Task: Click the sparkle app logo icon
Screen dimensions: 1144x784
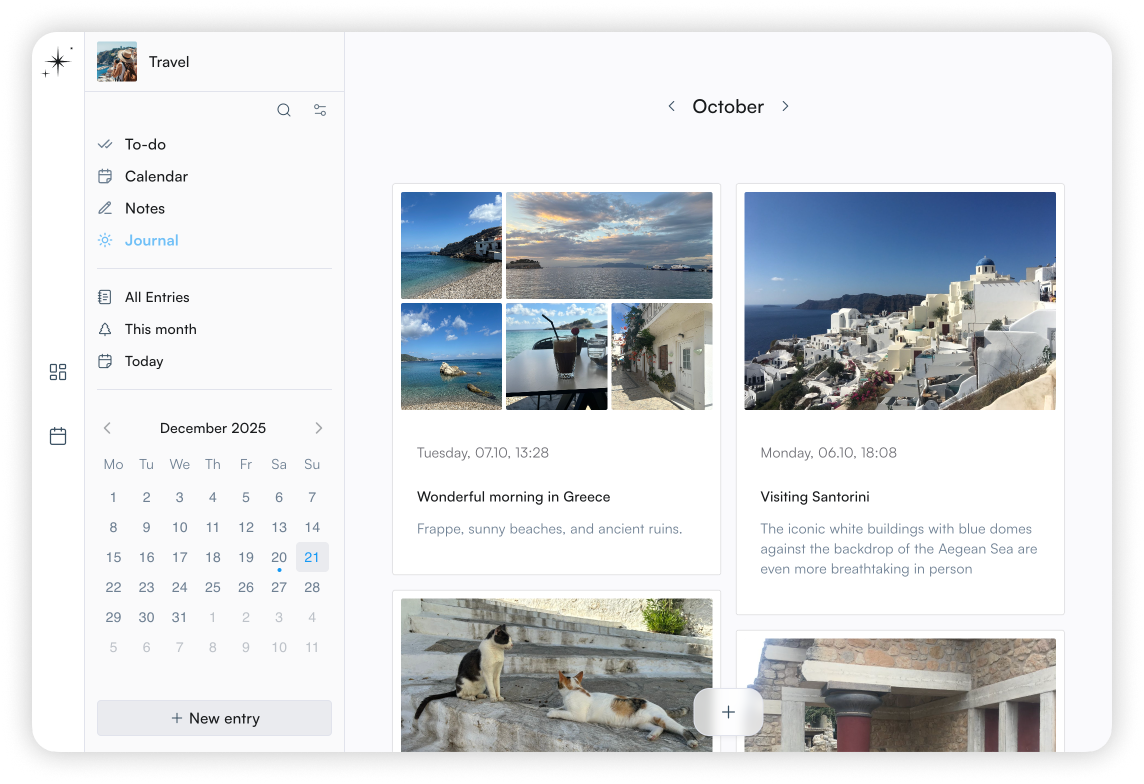Action: pos(58,62)
